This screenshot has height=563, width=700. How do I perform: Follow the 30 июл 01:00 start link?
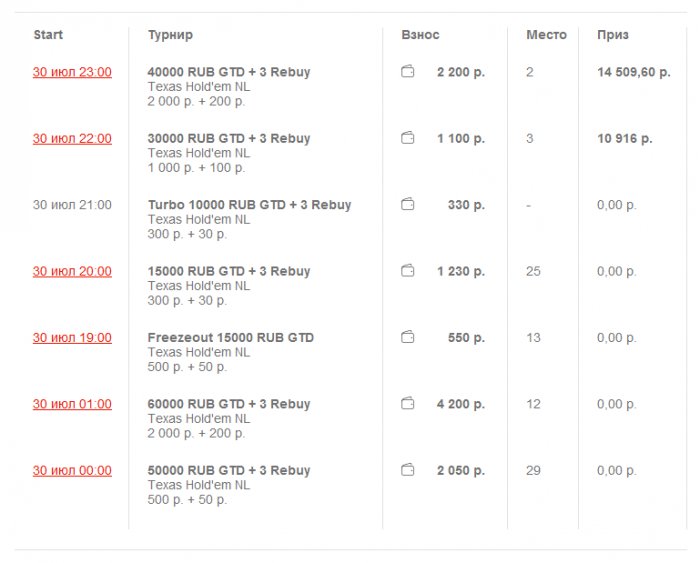(x=72, y=404)
